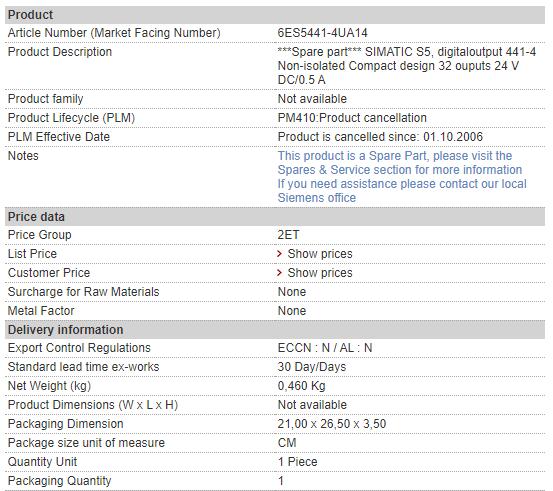
Task: Select the PM410:Product cancellation lifecycle value
Action: coord(352,118)
